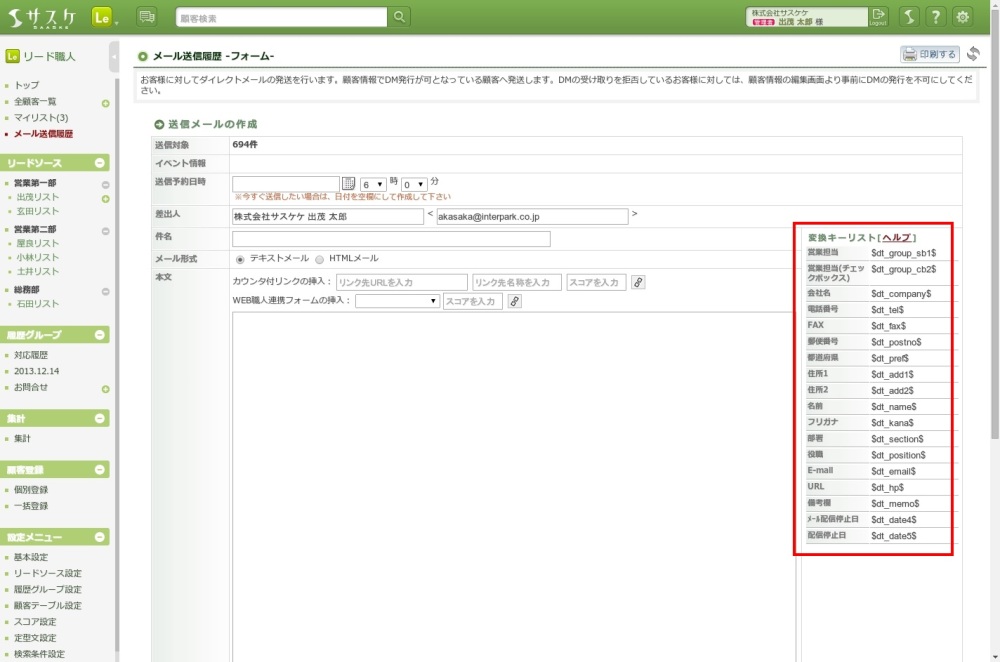Collapse the 履歴グループ sidebar section
The width and height of the screenshot is (1000, 662).
click(100, 335)
